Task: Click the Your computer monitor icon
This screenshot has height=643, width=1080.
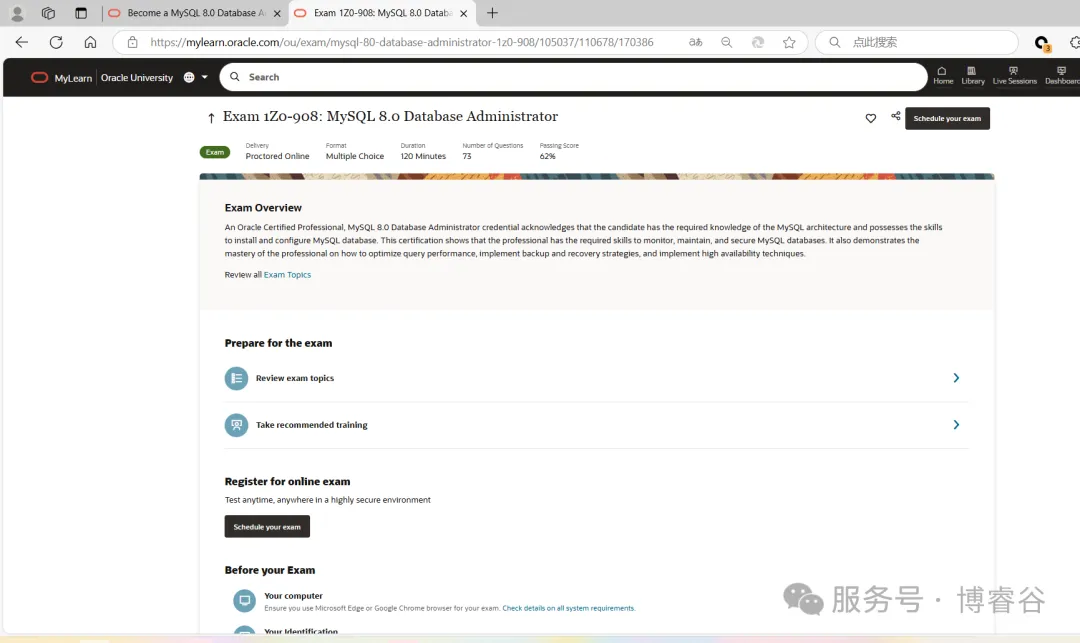Action: pos(245,600)
